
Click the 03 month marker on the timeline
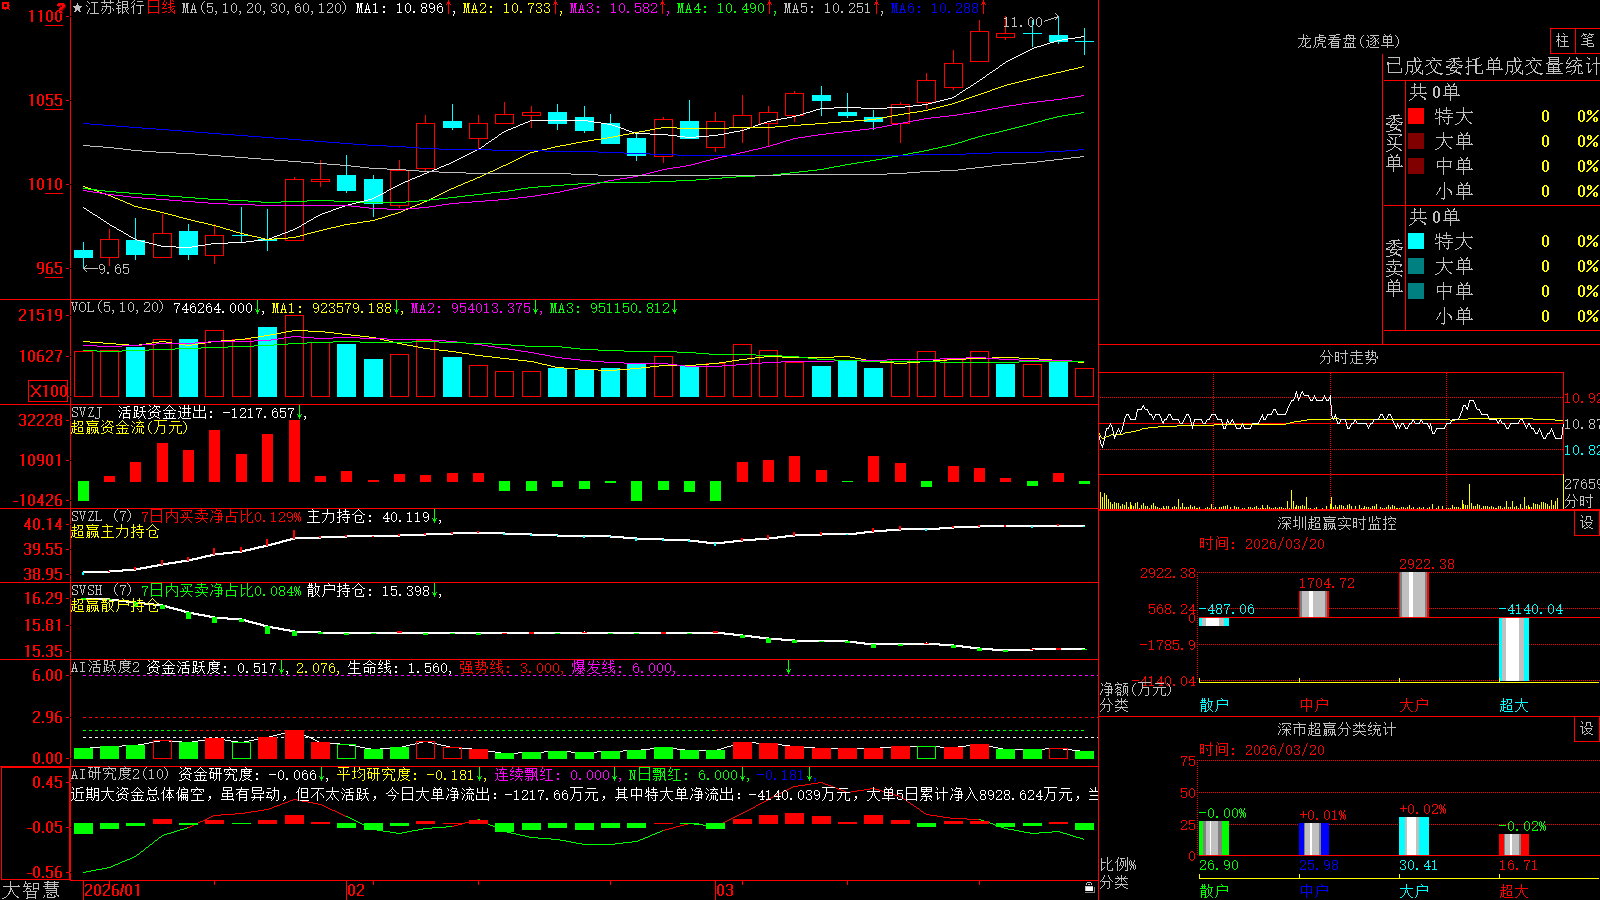coord(725,890)
